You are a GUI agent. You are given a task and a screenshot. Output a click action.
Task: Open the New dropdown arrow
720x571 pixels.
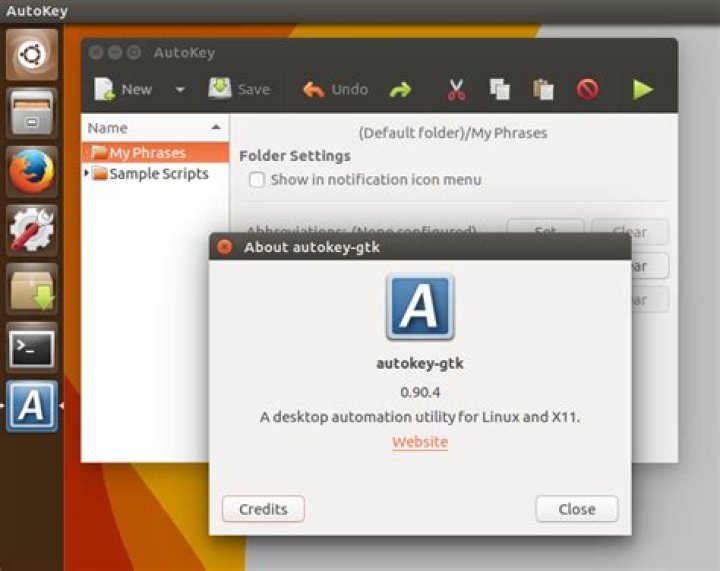click(180, 90)
